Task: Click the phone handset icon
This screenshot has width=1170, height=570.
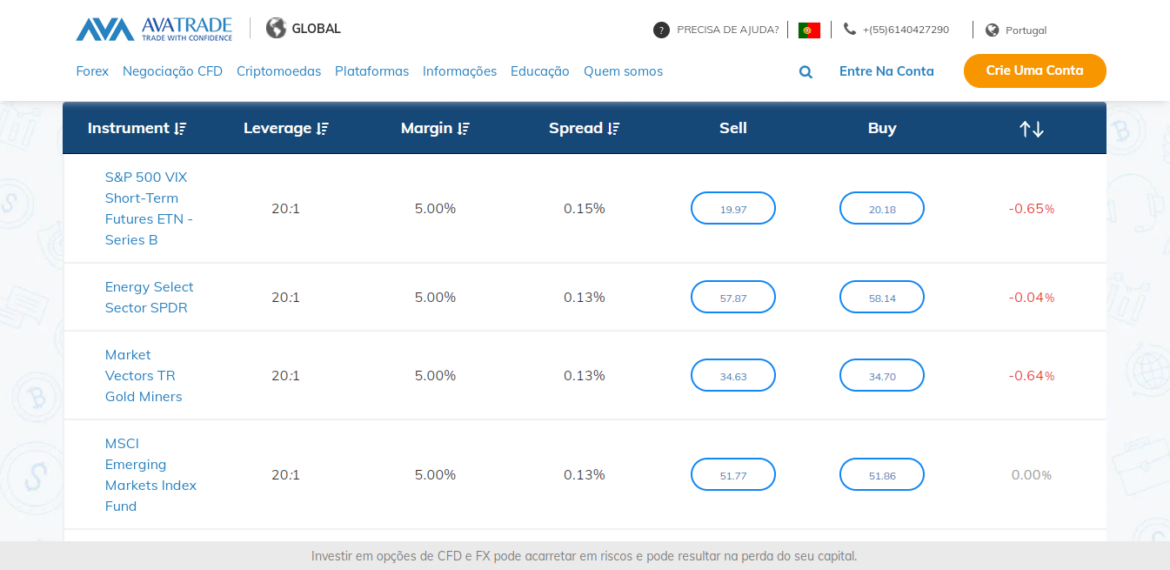Action: coord(850,29)
